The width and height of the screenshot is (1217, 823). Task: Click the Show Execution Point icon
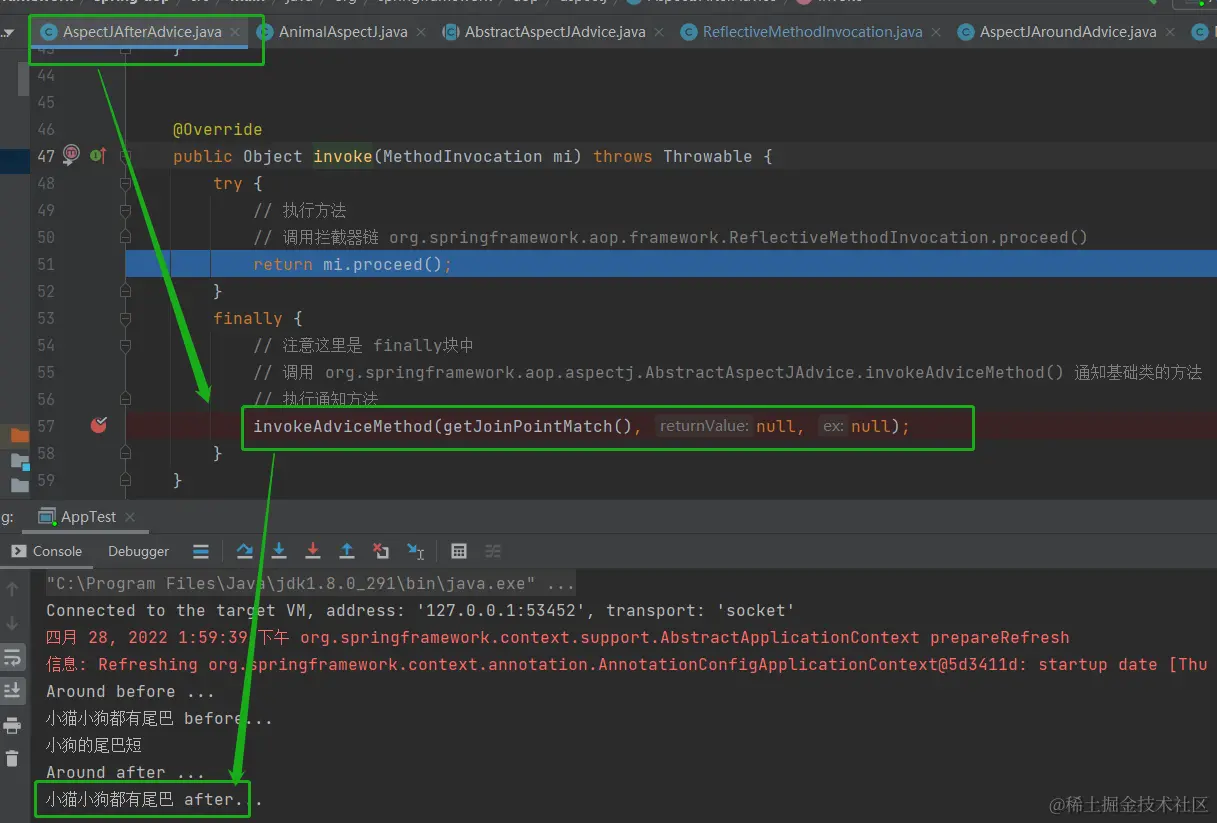click(x=201, y=551)
